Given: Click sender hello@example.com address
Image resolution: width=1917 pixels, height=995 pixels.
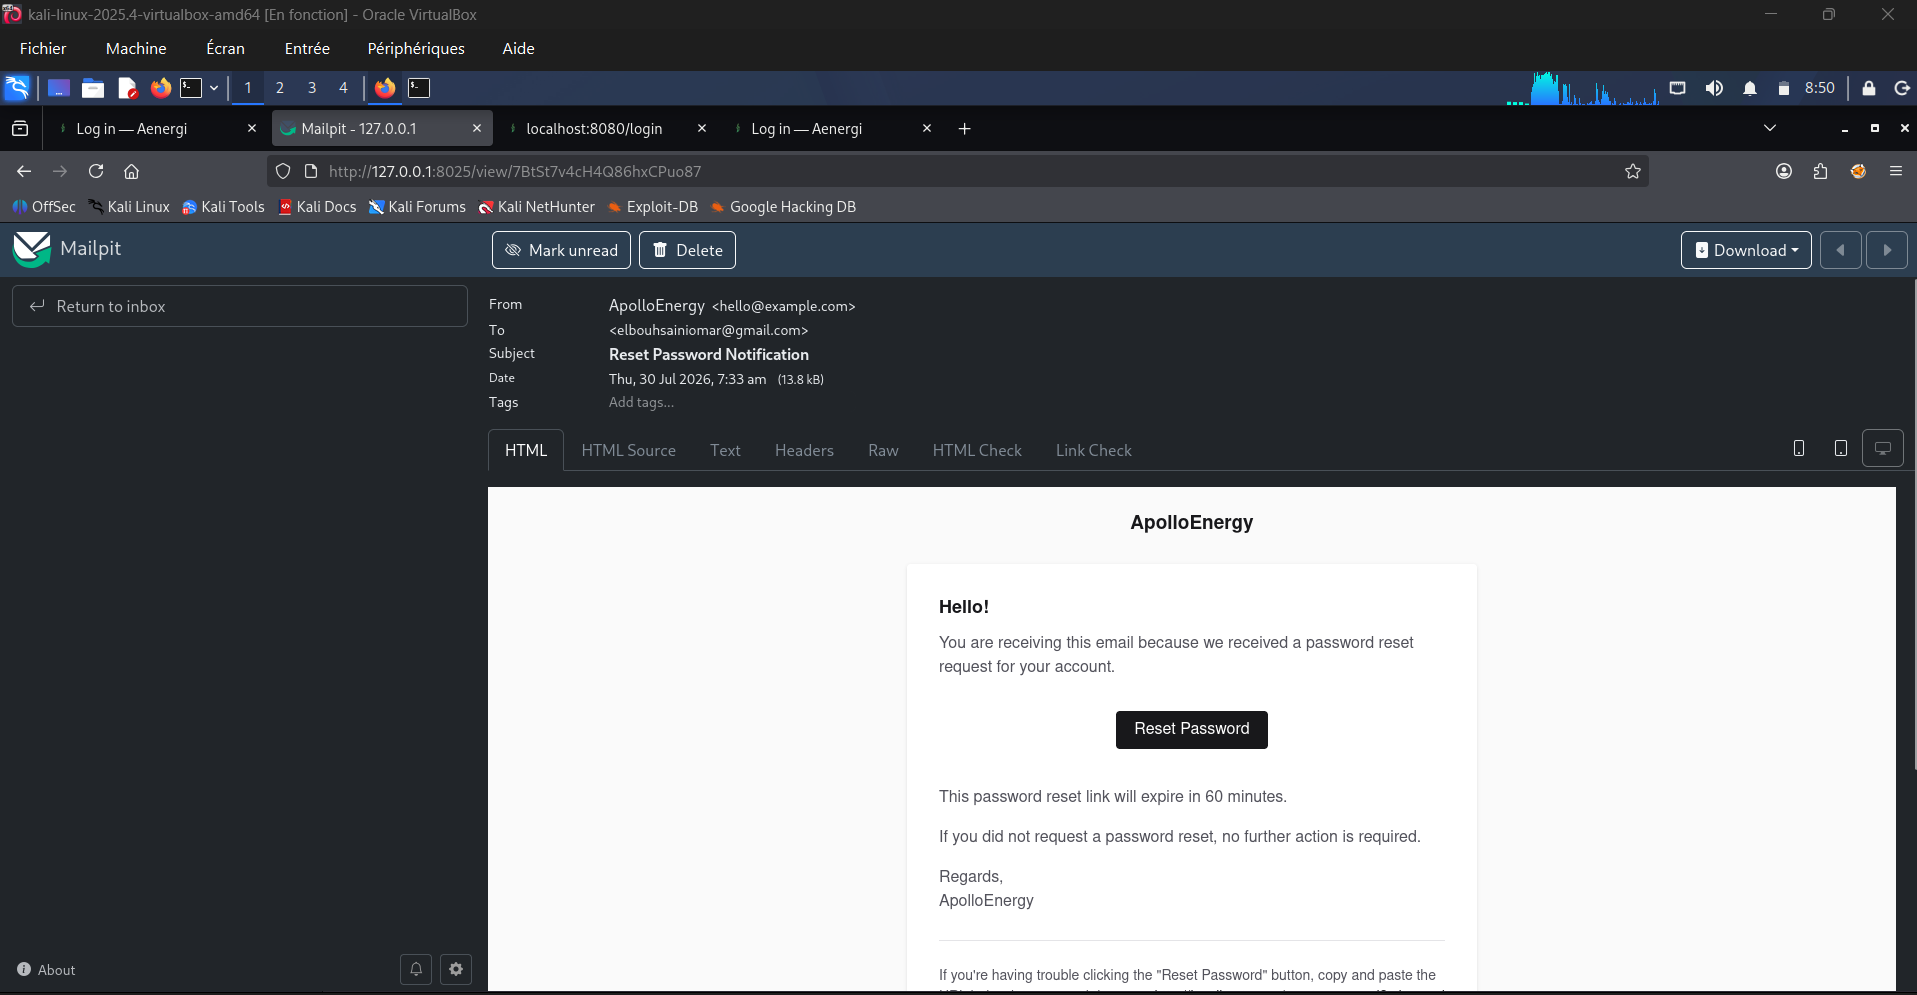Looking at the screenshot, I should (x=784, y=306).
